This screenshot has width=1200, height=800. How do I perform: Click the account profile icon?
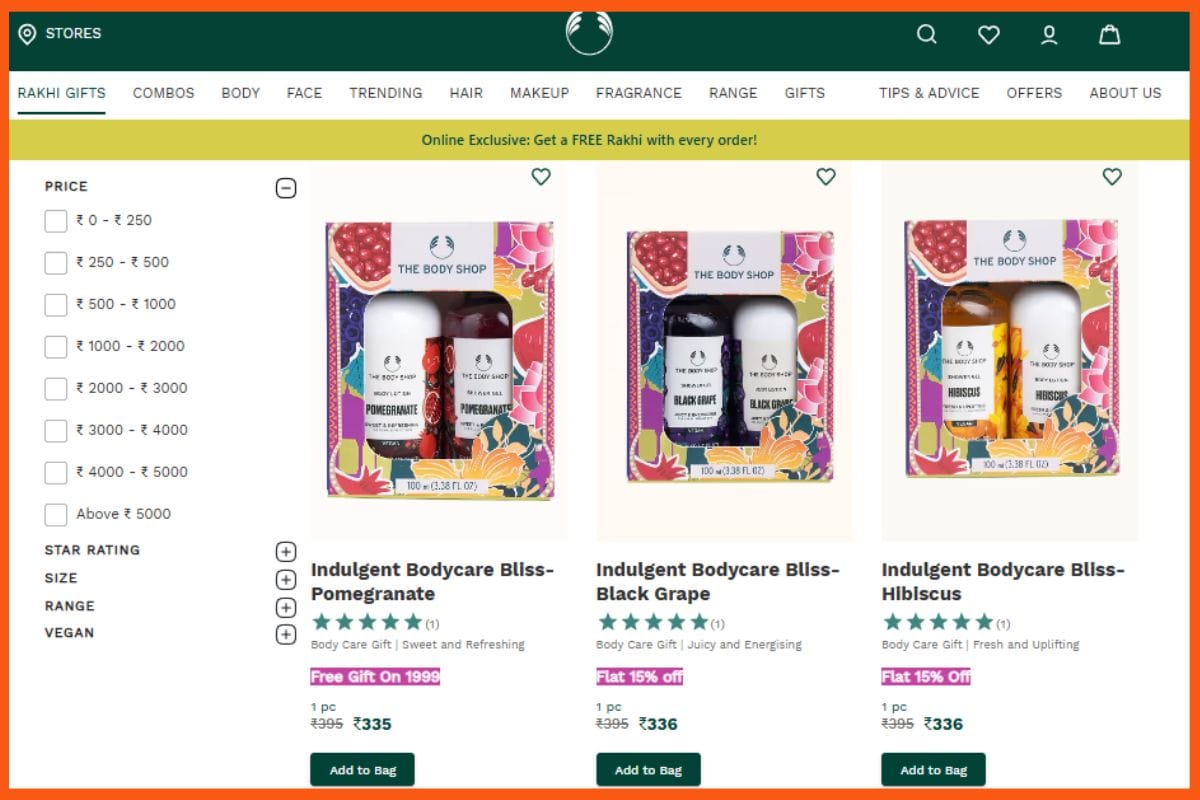point(1049,34)
